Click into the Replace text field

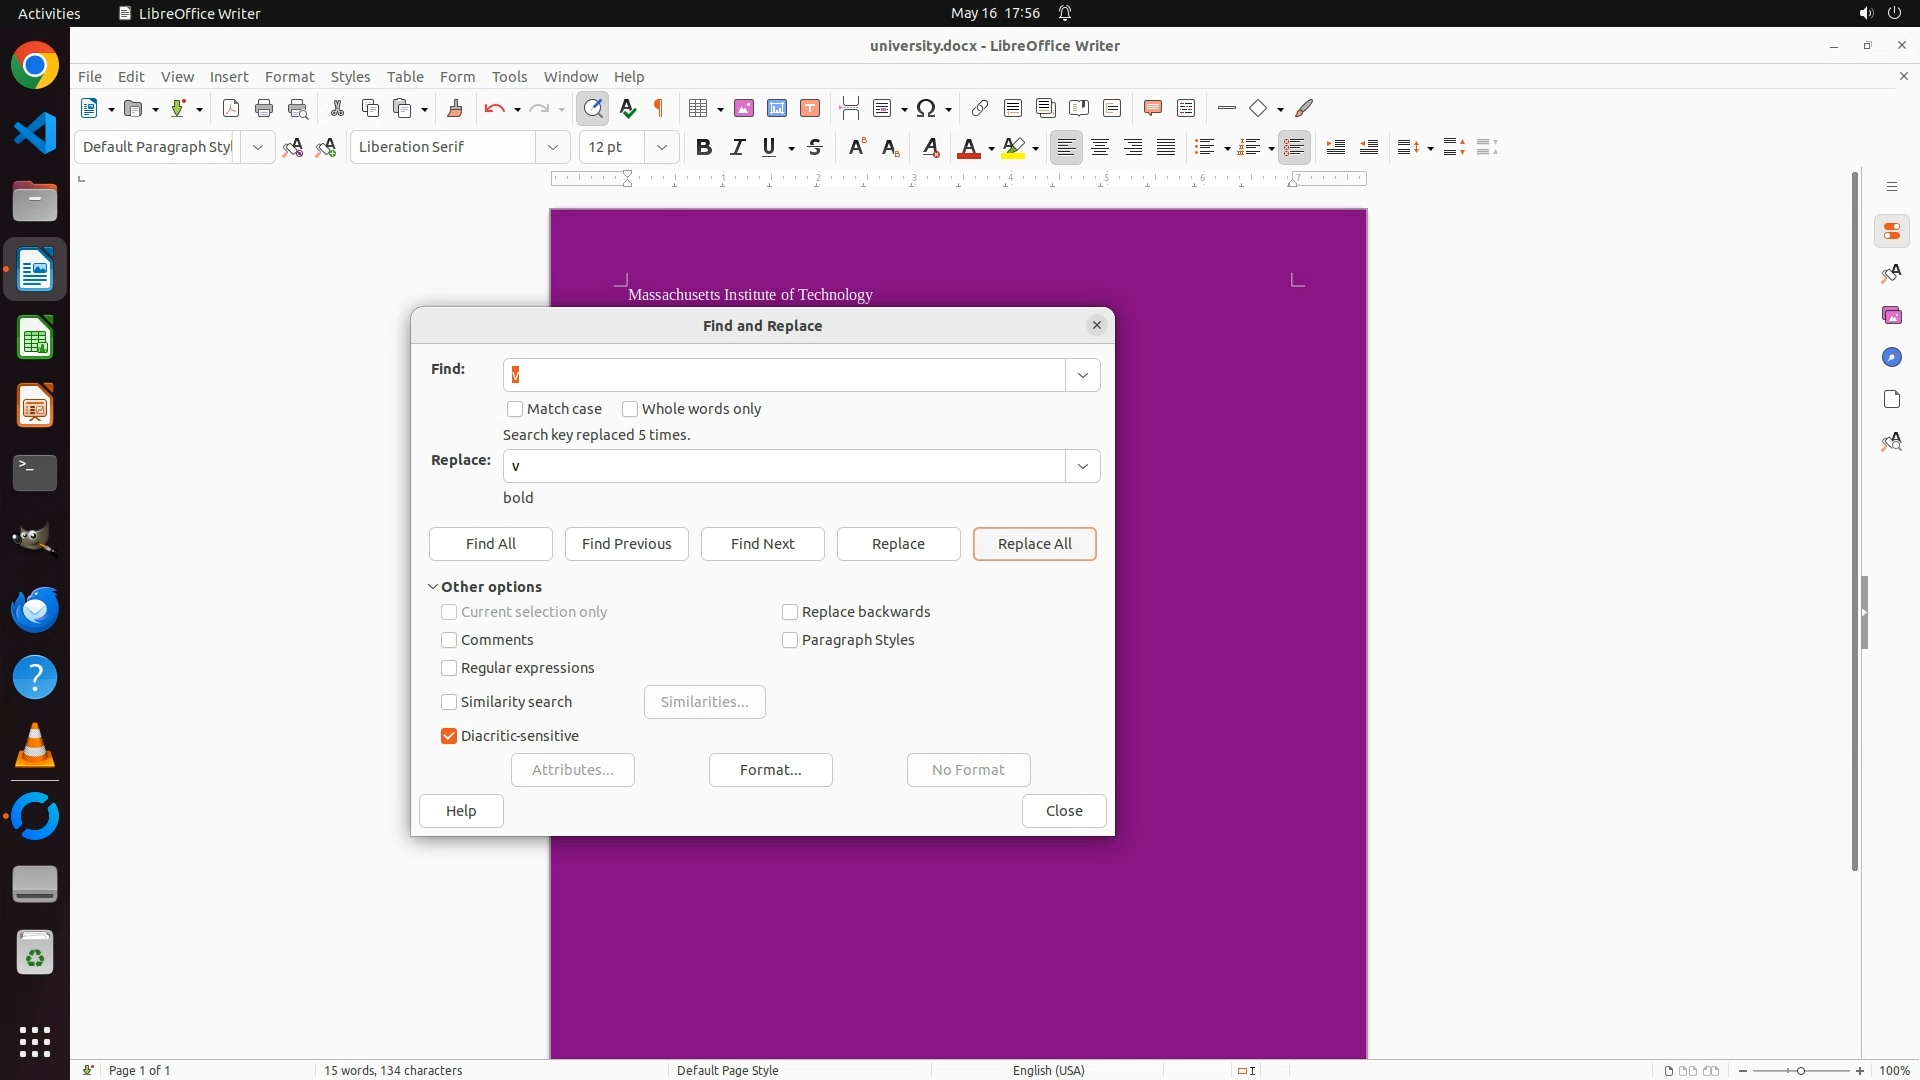pyautogui.click(x=784, y=466)
